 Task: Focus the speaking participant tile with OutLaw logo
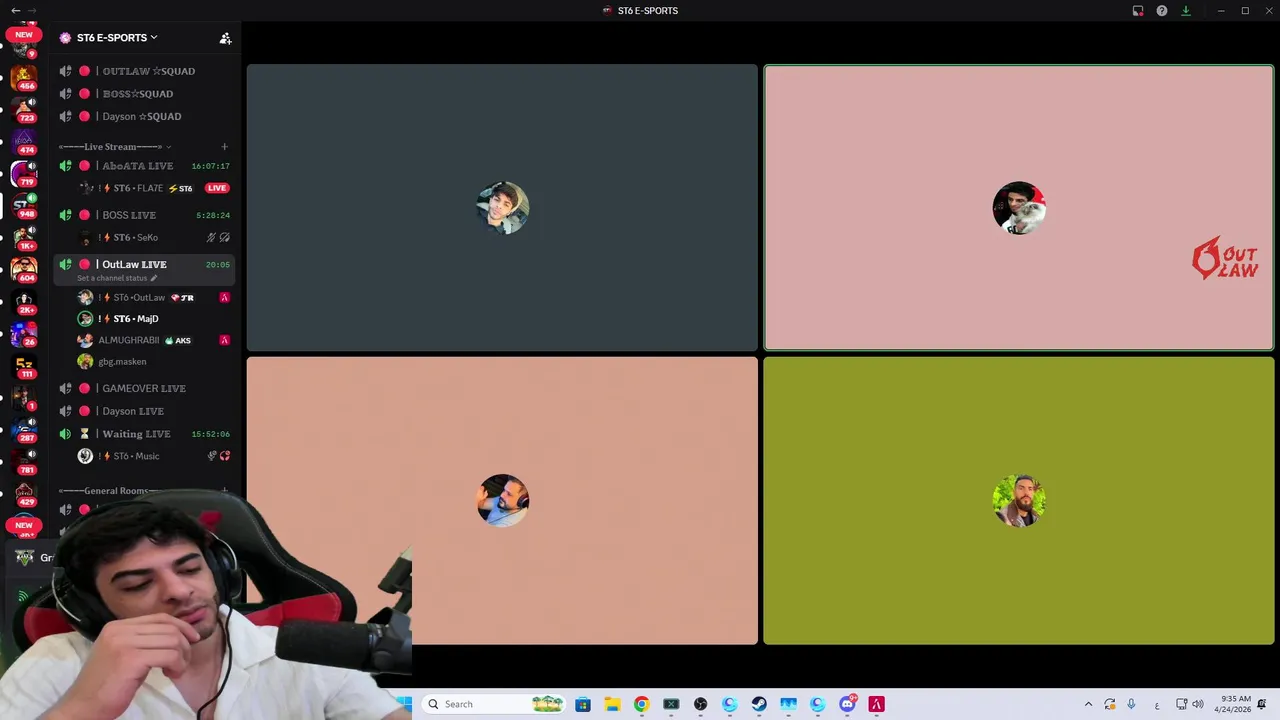pos(1019,208)
